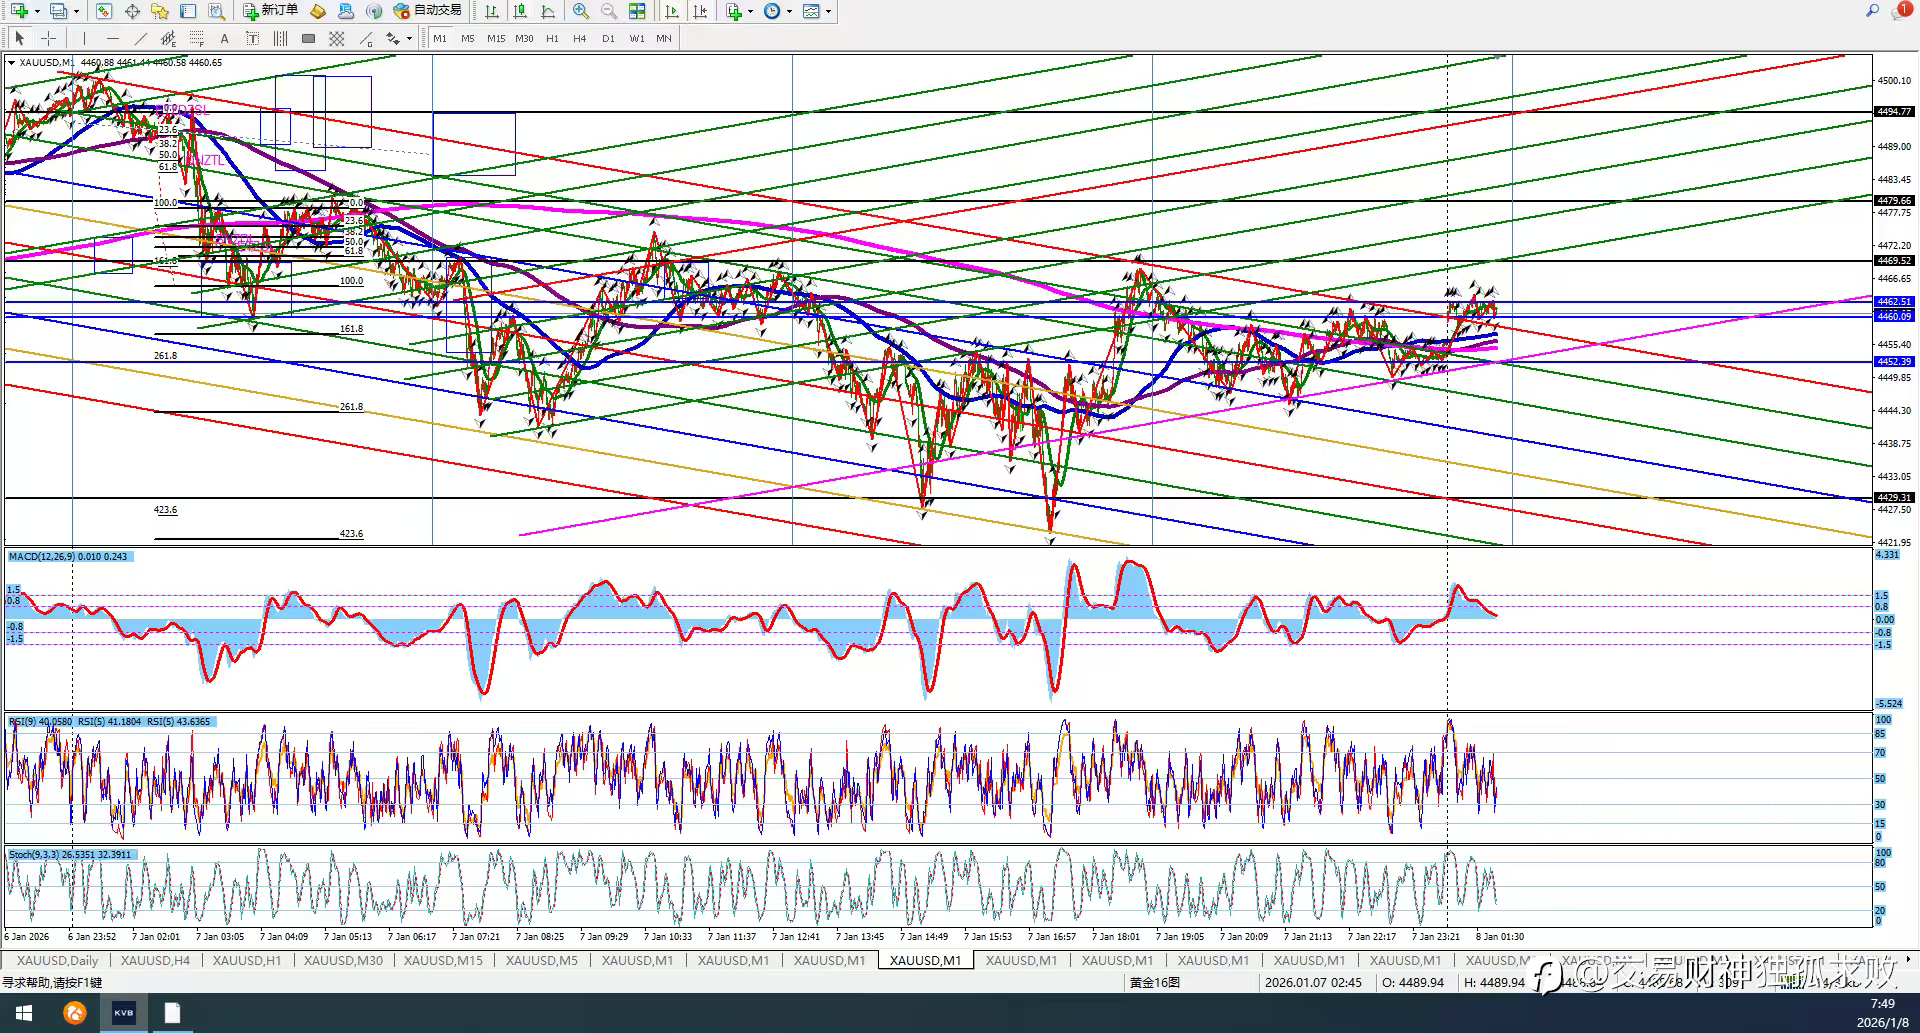Select the H4 timeframe button
Image resolution: width=1920 pixels, height=1033 pixels.
(580, 38)
